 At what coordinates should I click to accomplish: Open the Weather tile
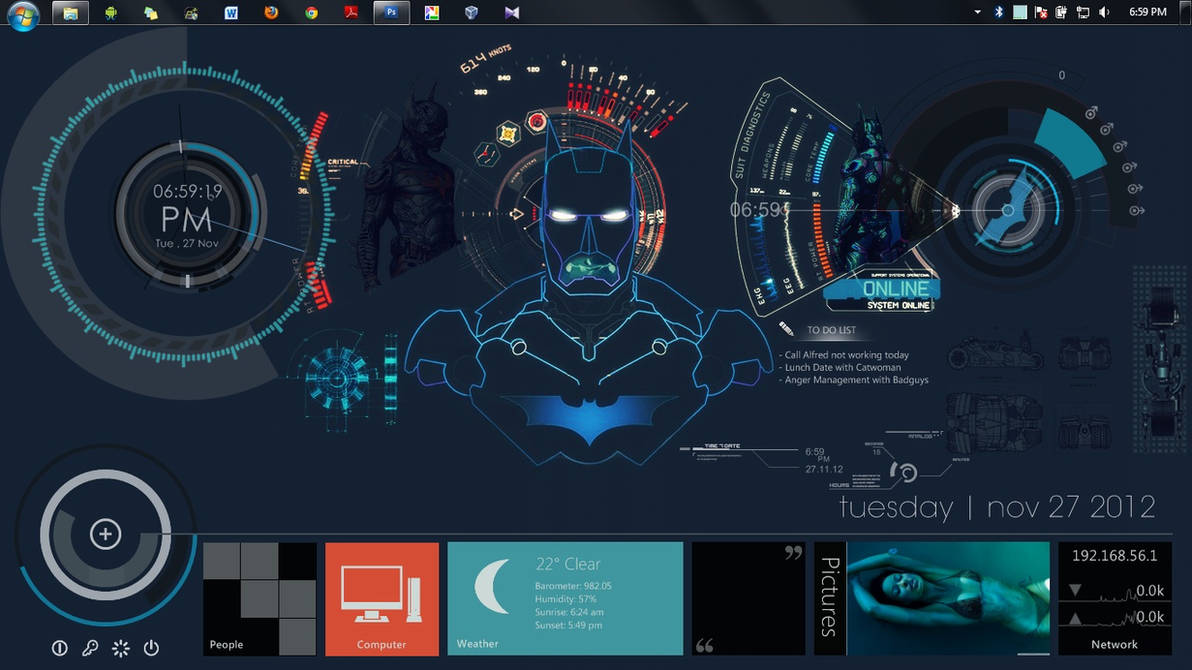click(565, 599)
